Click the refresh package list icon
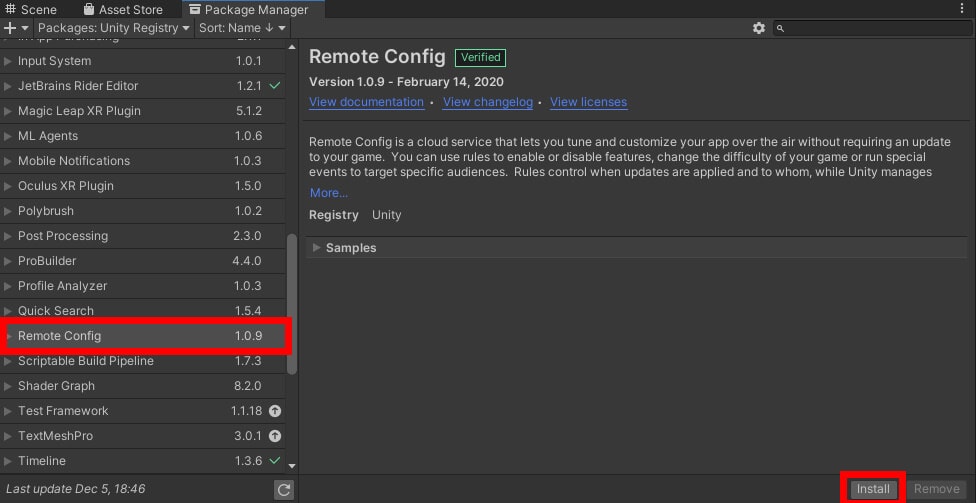The image size is (976, 503). (284, 489)
